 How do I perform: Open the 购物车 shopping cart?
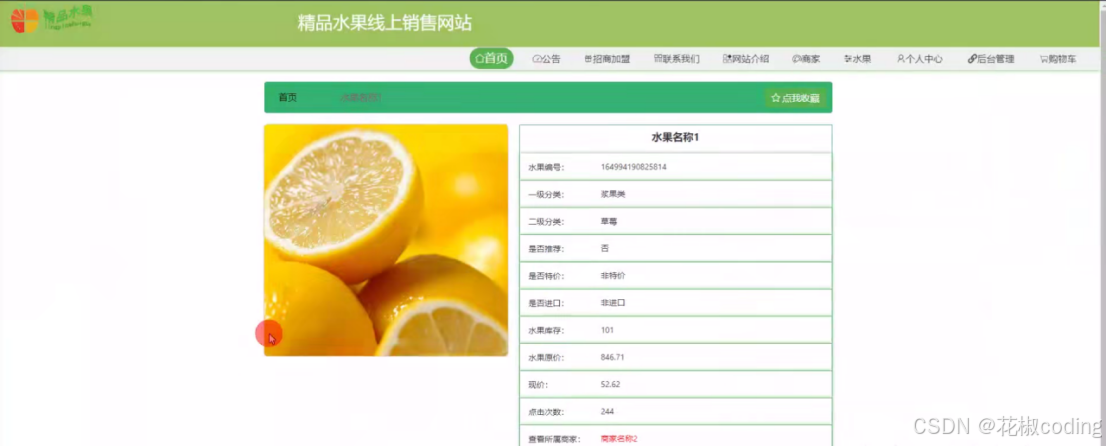1058,59
